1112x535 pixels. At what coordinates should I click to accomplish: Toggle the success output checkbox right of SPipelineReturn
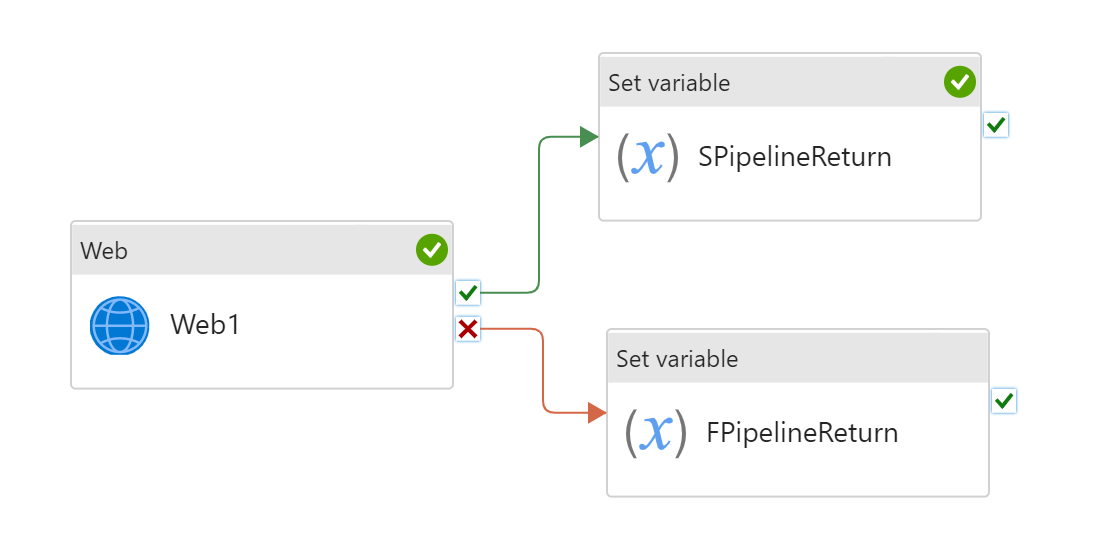coord(996,125)
